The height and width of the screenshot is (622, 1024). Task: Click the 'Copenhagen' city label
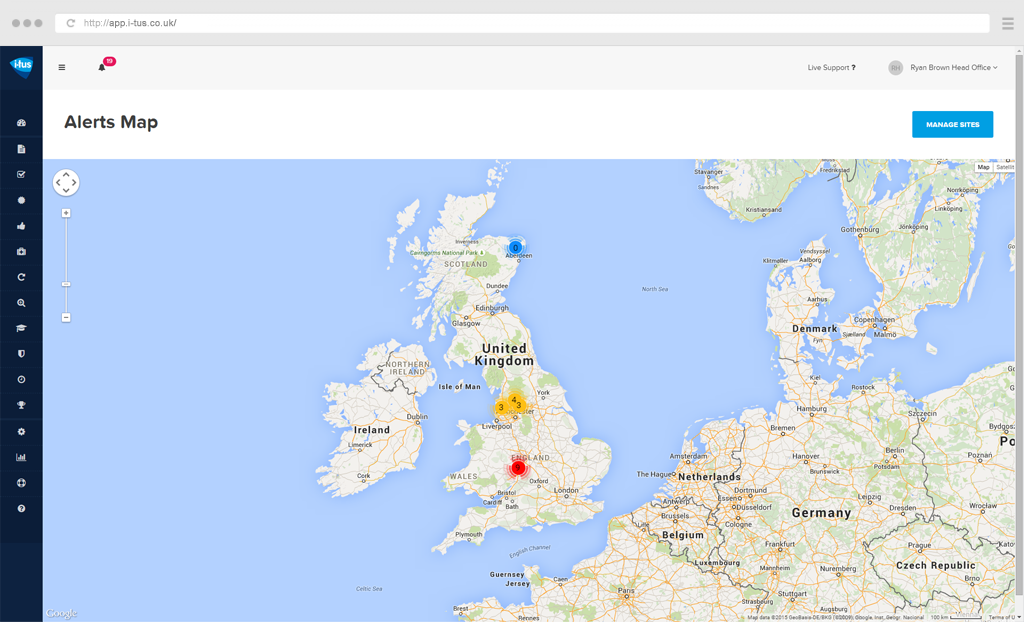[874, 320]
